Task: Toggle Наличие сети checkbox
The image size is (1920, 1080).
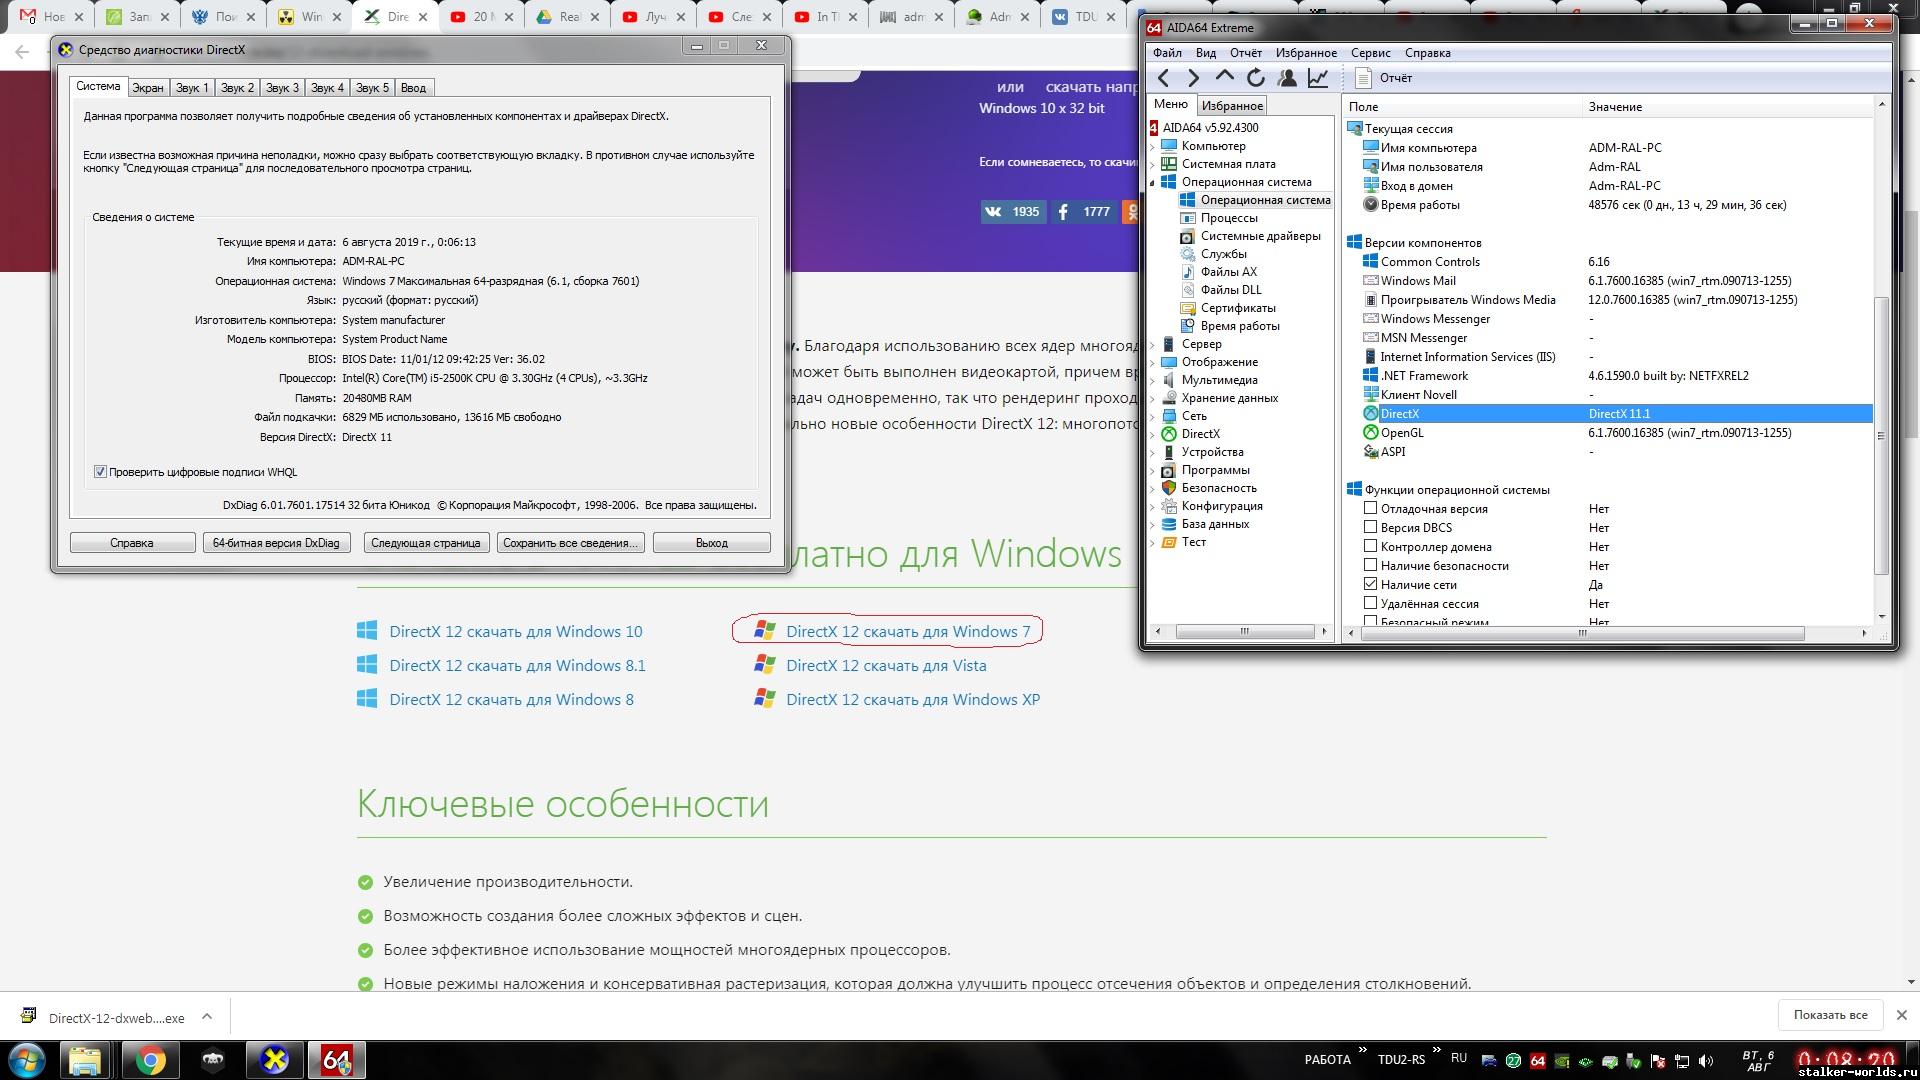Action: pos(1370,584)
